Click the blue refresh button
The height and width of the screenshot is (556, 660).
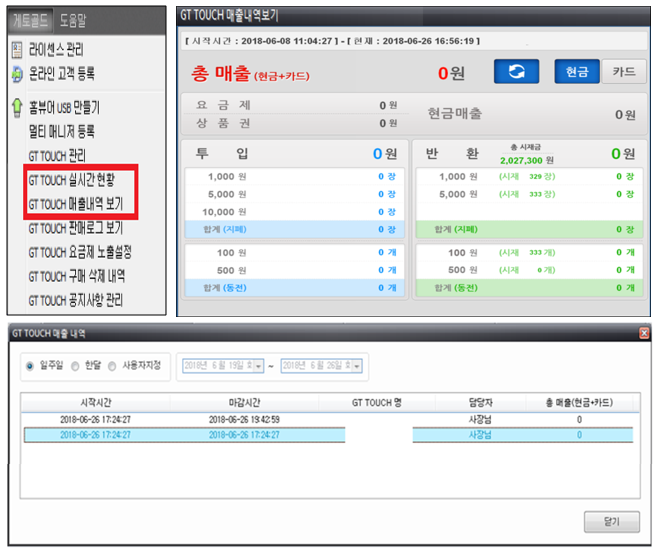coord(516,71)
